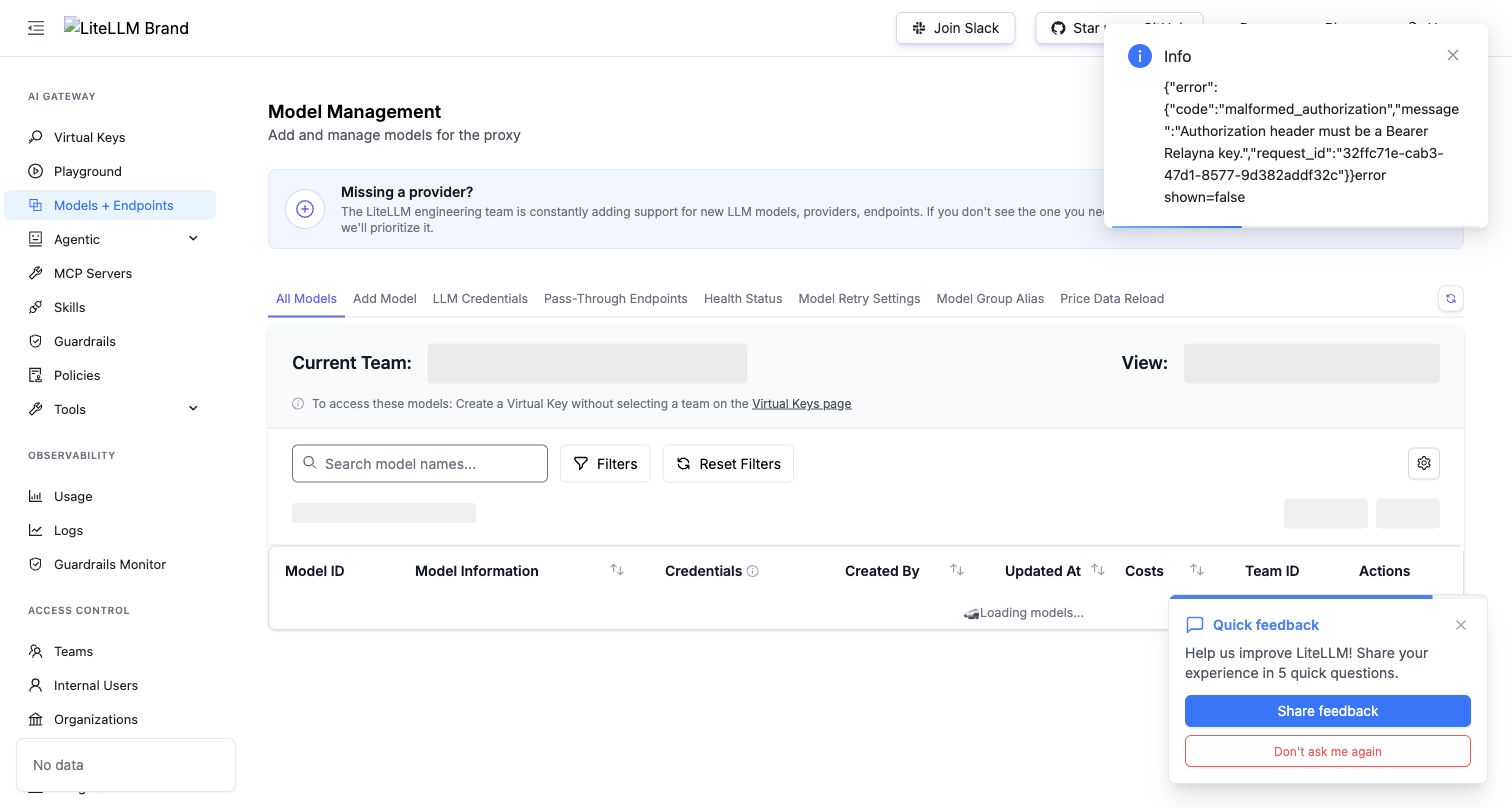Click the Guardrails Monitor shield icon
Screen dimensions: 1512x808
[36, 564]
